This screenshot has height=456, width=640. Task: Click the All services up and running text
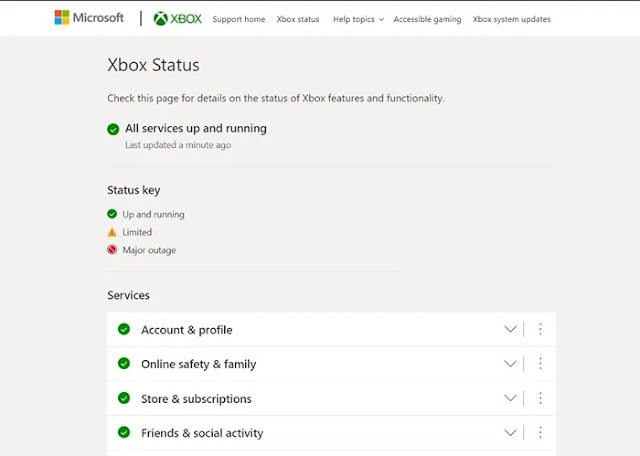coord(196,128)
